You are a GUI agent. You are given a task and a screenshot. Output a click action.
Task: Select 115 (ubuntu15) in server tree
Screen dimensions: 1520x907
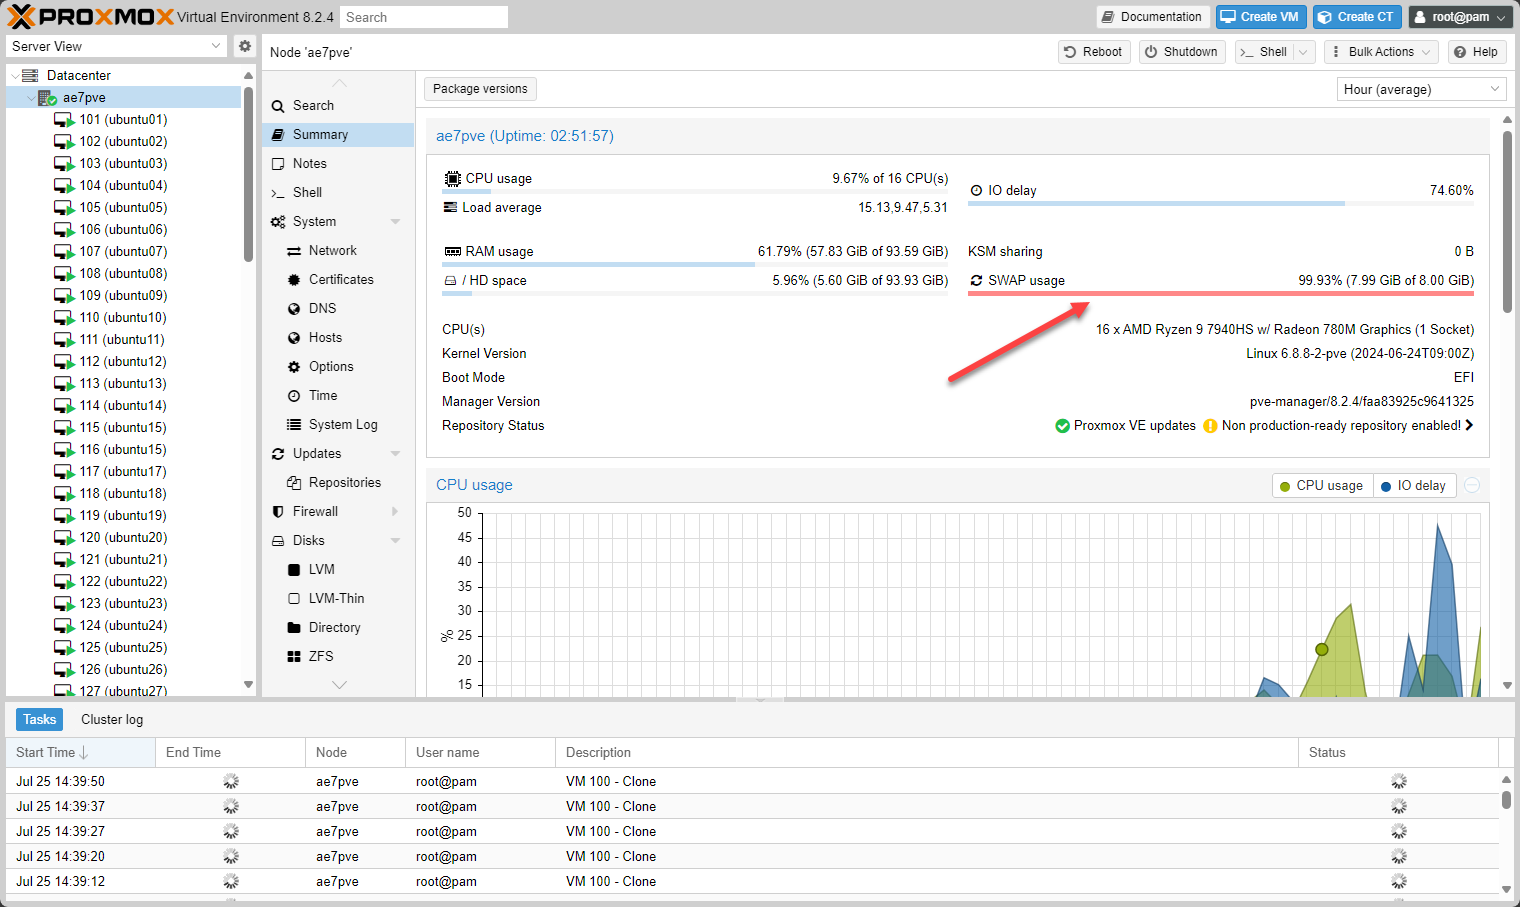[x=124, y=428]
